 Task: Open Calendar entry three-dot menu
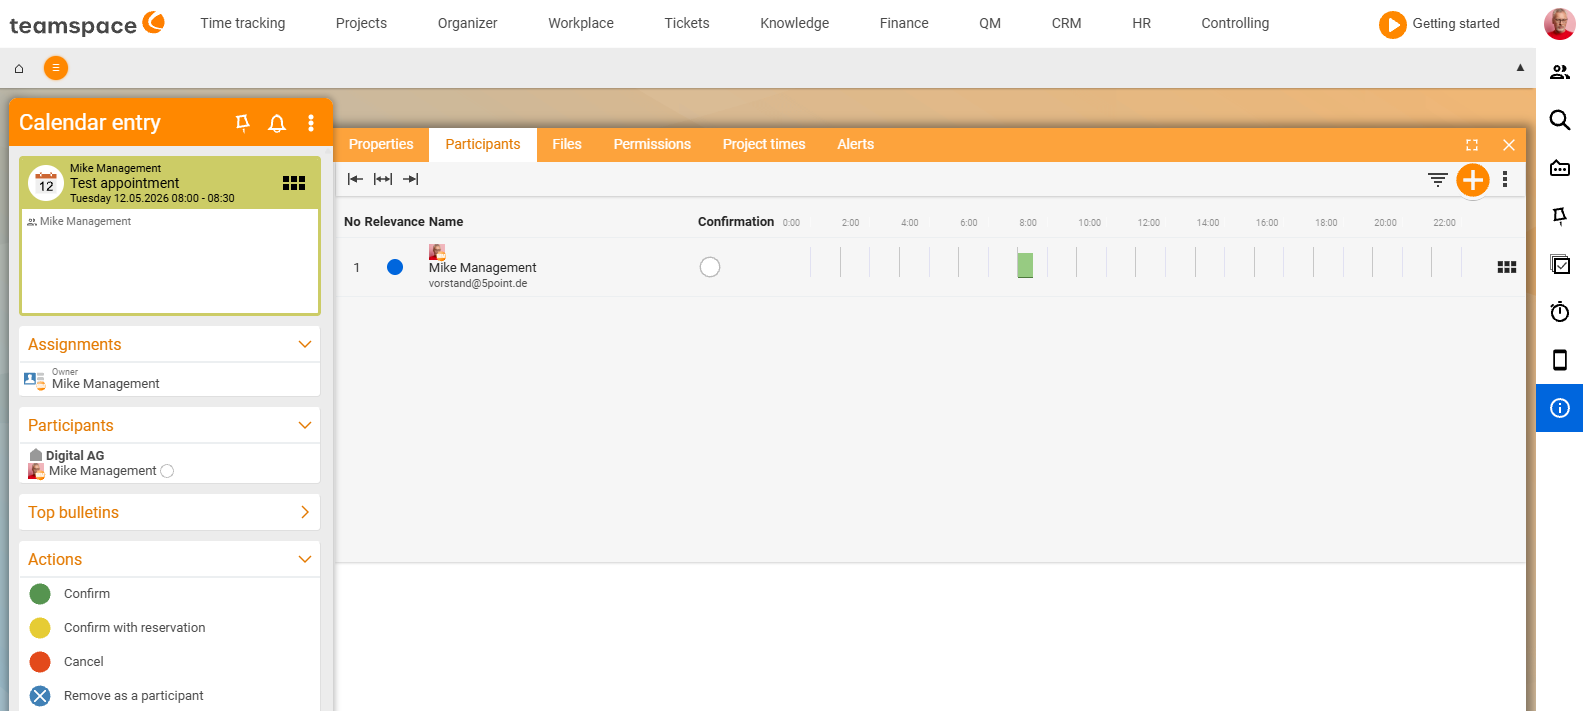point(311,123)
